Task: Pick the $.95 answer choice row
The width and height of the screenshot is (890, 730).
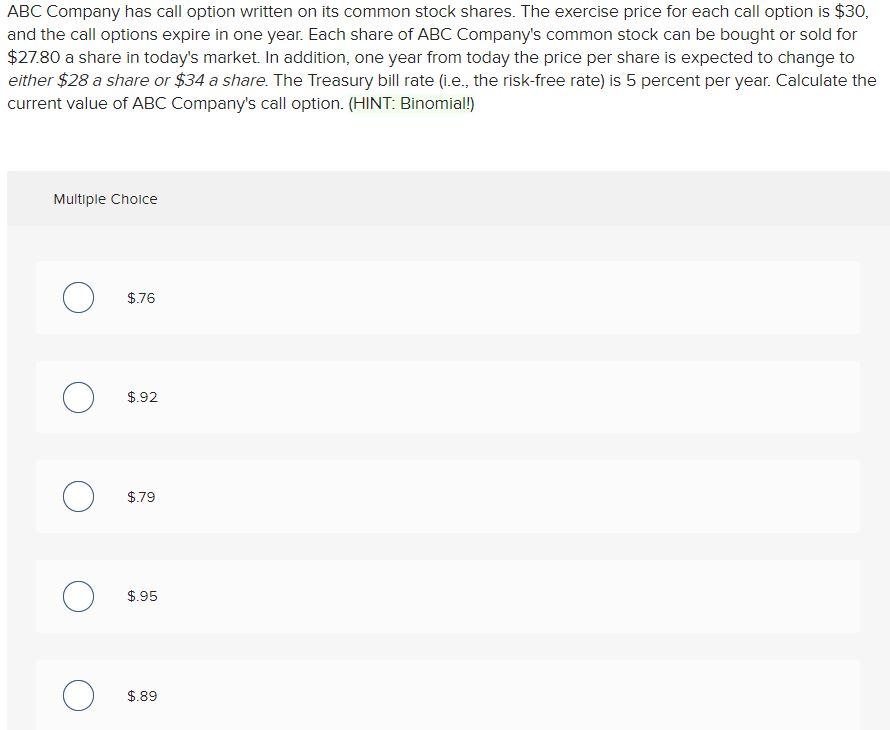Action: click(448, 595)
